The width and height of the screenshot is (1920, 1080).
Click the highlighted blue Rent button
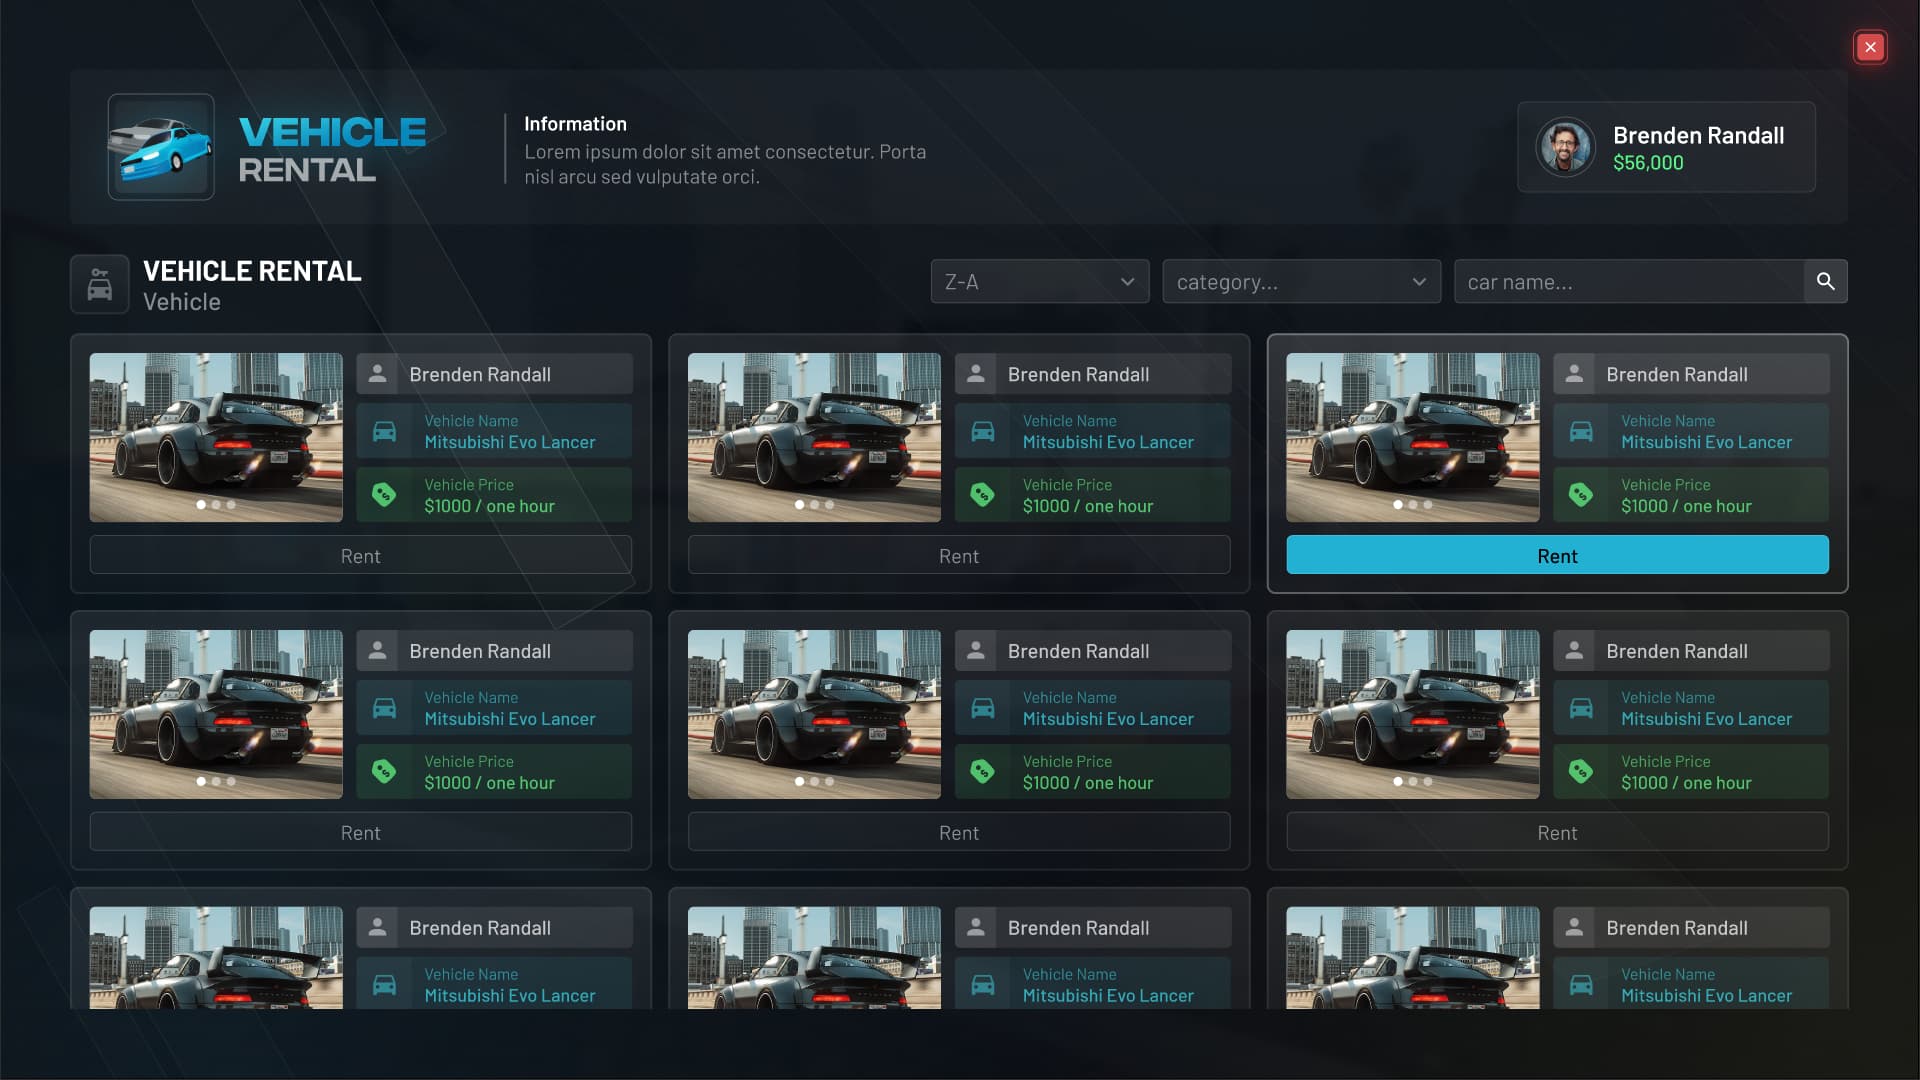(x=1557, y=556)
